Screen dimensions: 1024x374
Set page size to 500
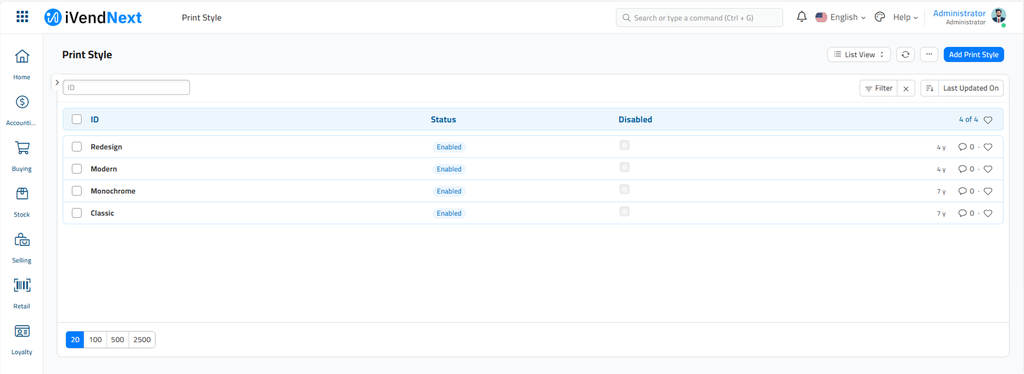click(118, 340)
